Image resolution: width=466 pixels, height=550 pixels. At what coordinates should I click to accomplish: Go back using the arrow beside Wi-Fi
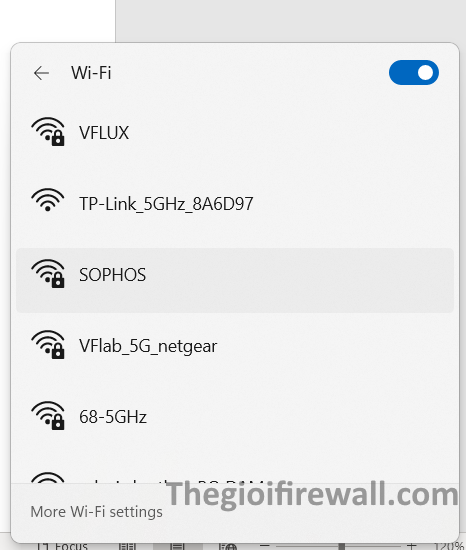(41, 73)
